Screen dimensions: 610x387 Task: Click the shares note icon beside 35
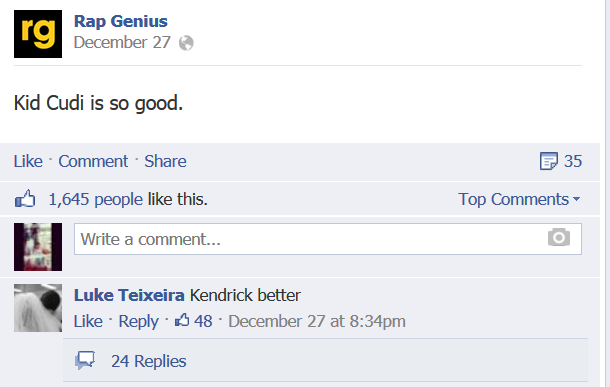coord(549,161)
